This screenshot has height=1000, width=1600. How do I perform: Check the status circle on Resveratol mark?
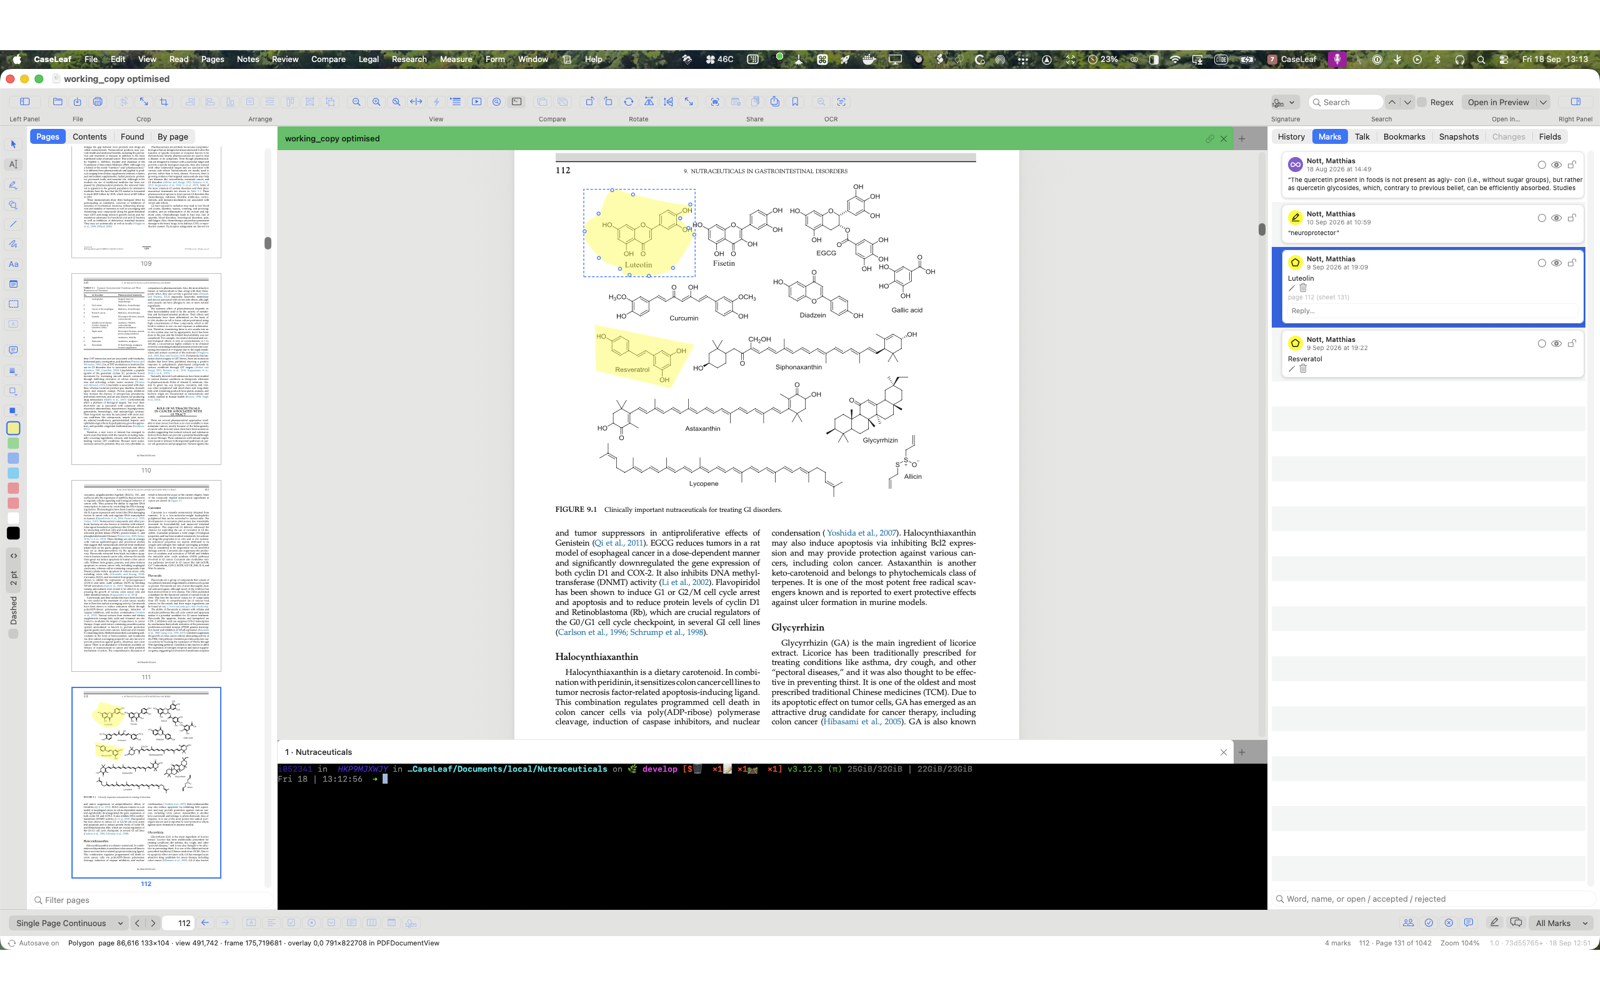1541,344
